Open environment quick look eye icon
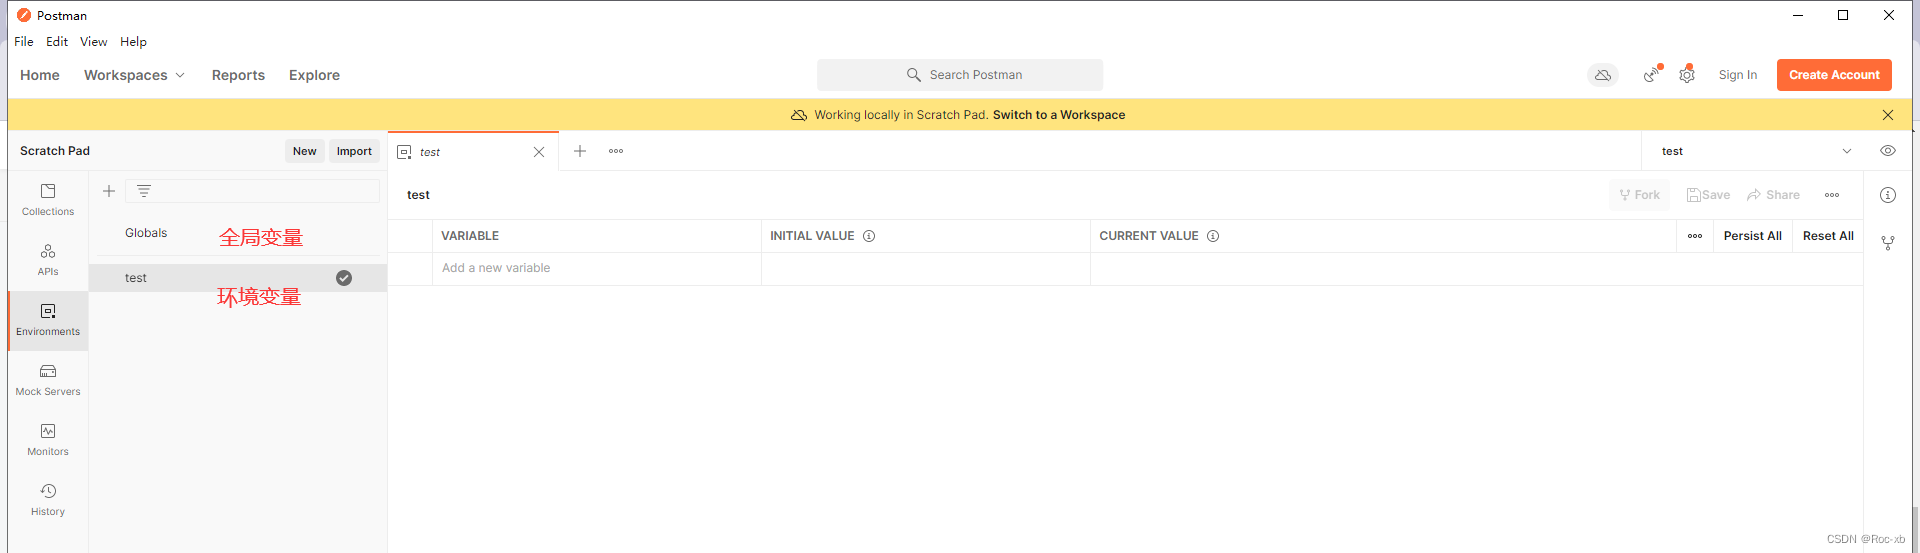This screenshot has height=553, width=1920. [x=1888, y=151]
